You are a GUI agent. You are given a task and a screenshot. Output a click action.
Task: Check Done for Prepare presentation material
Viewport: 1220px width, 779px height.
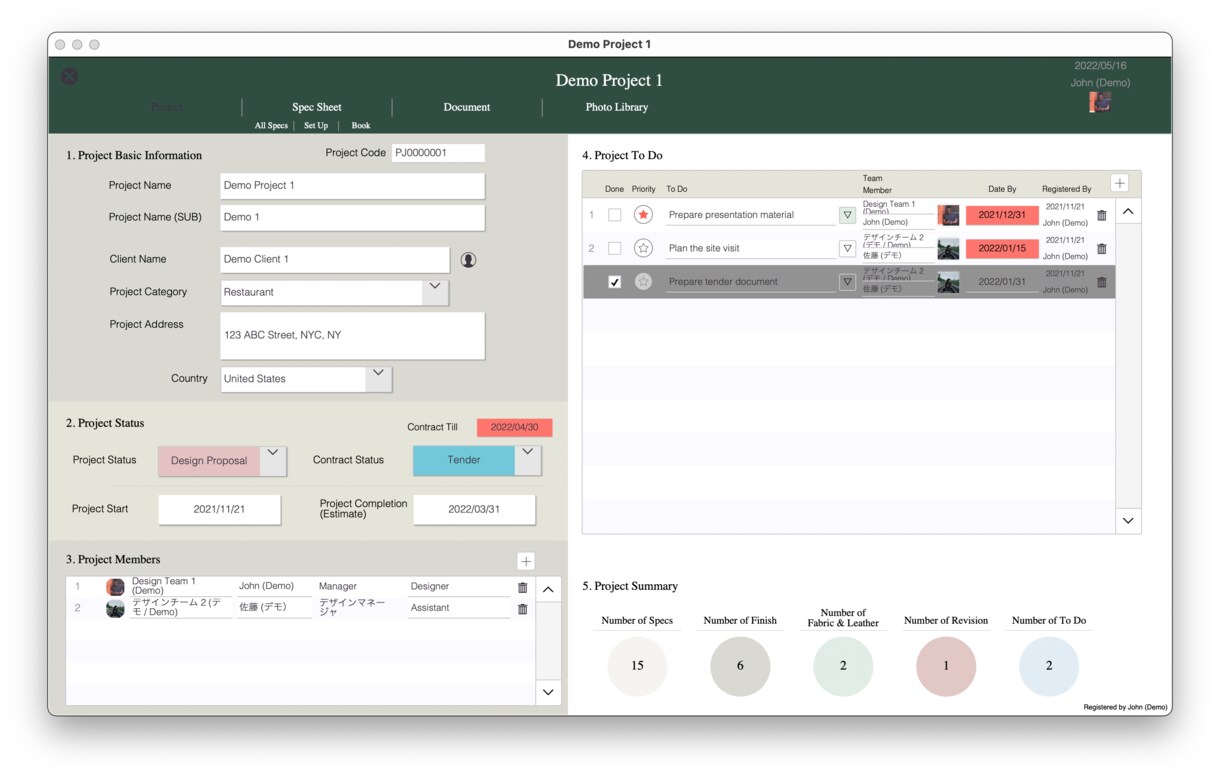click(615, 215)
